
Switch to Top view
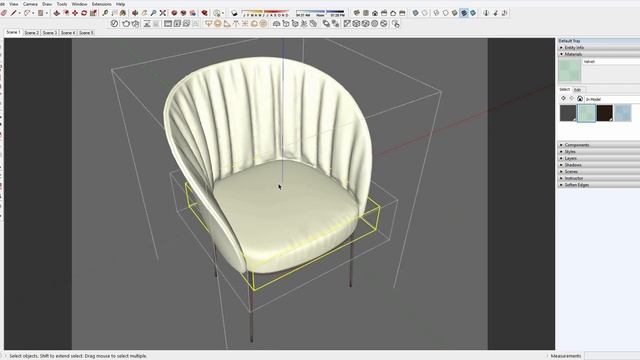(366, 13)
